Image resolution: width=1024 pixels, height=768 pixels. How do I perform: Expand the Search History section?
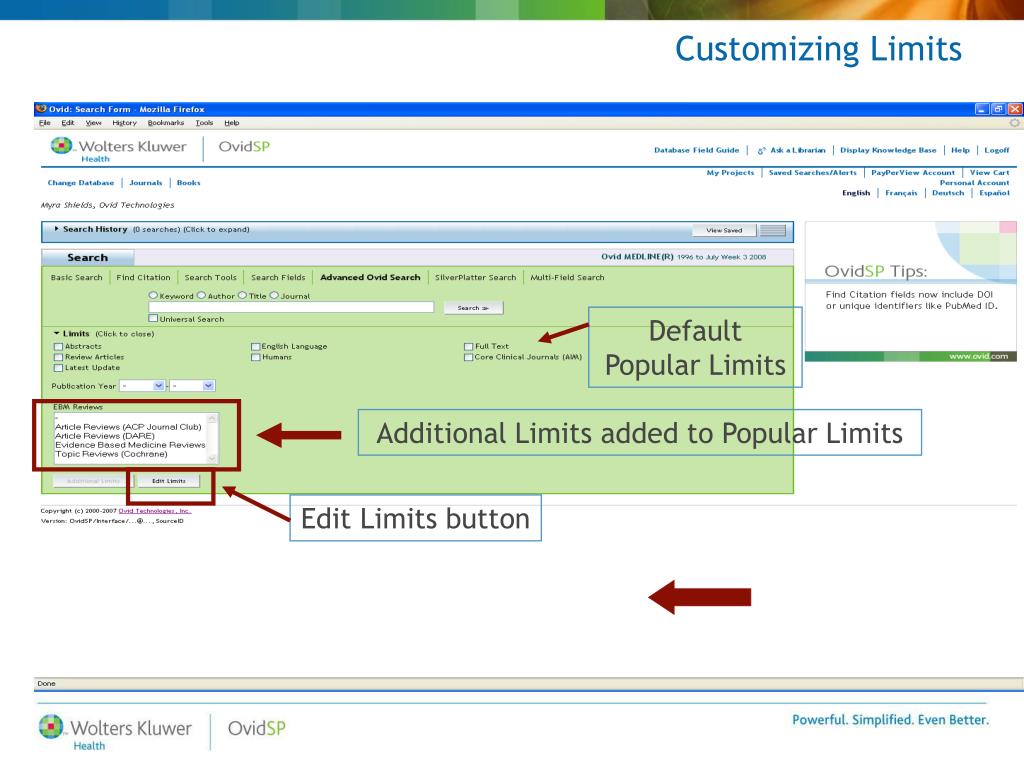(x=57, y=229)
